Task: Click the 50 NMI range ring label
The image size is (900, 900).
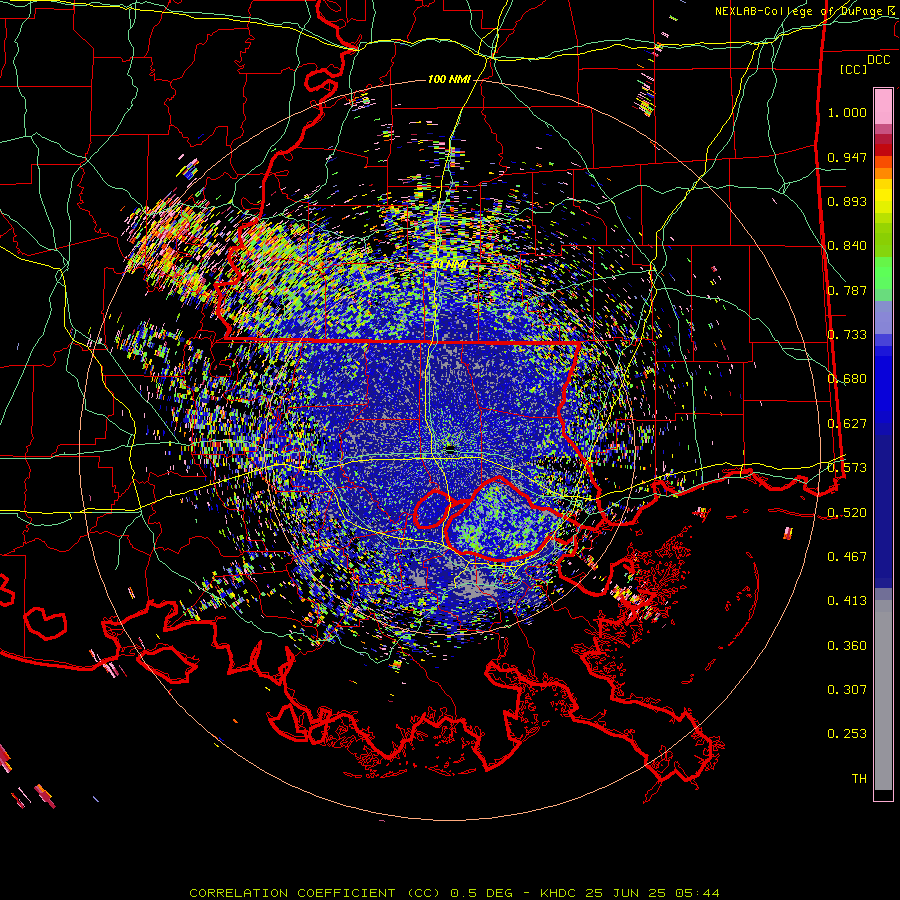Action: [x=449, y=265]
